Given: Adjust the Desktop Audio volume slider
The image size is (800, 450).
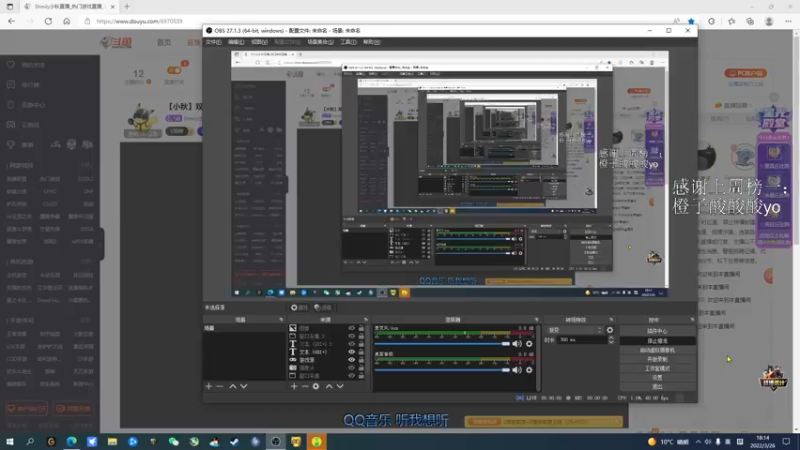Looking at the screenshot, I should pos(442,370).
